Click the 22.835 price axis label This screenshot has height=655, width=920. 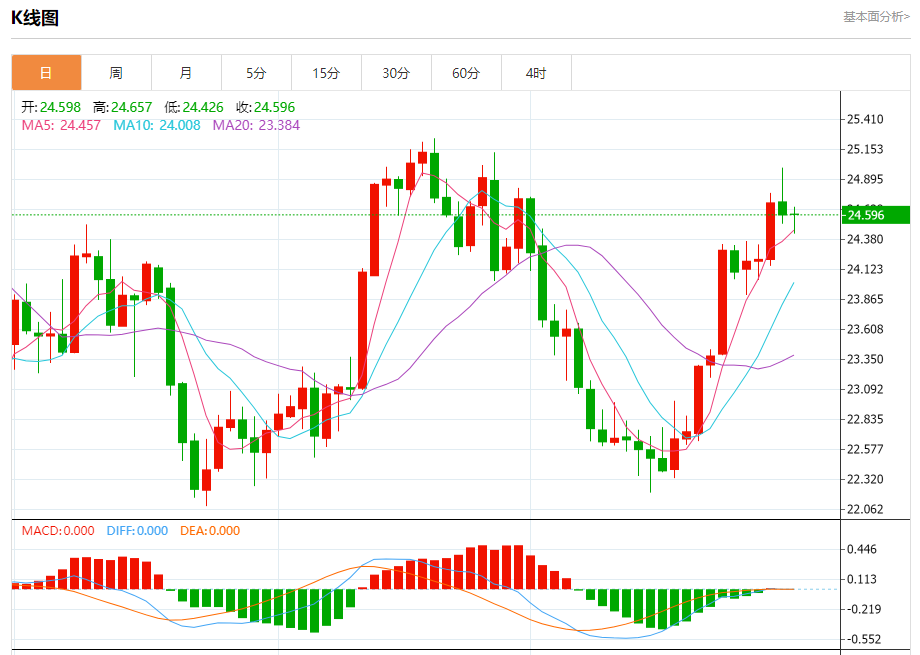[x=865, y=419]
